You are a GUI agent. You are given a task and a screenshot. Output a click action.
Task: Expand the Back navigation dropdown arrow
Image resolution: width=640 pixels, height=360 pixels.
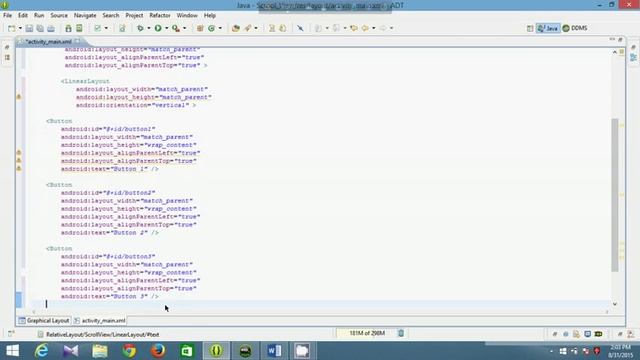pyautogui.click(x=373, y=28)
